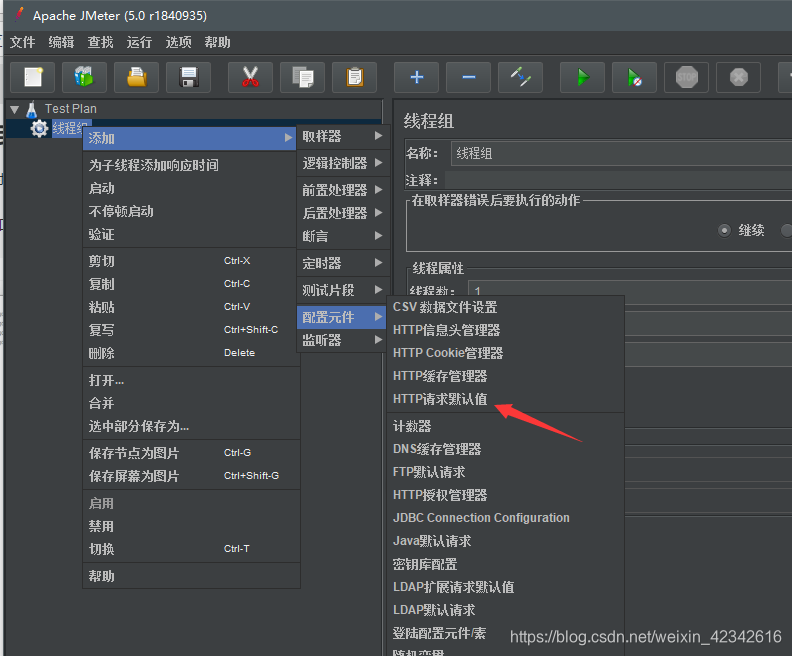The width and height of the screenshot is (792, 656).
Task: Click the 注释 comment input field
Action: pyautogui.click(x=618, y=180)
